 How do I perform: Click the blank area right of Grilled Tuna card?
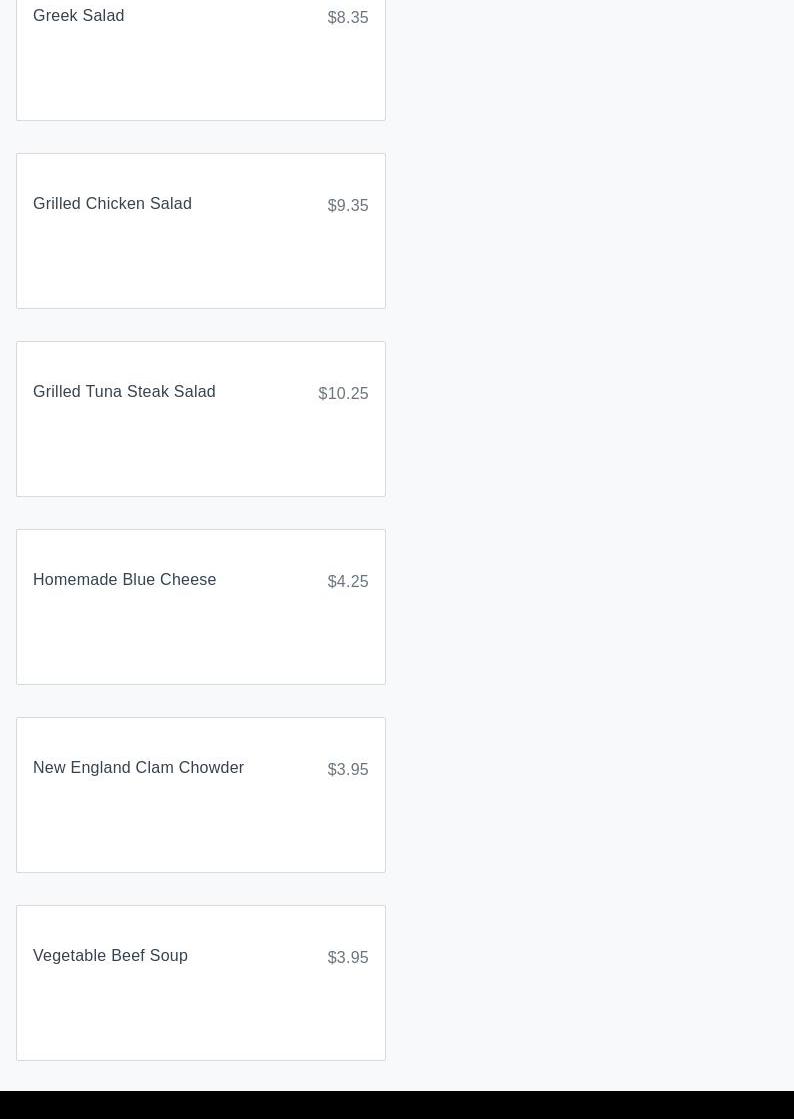pyautogui.click(x=590, y=419)
